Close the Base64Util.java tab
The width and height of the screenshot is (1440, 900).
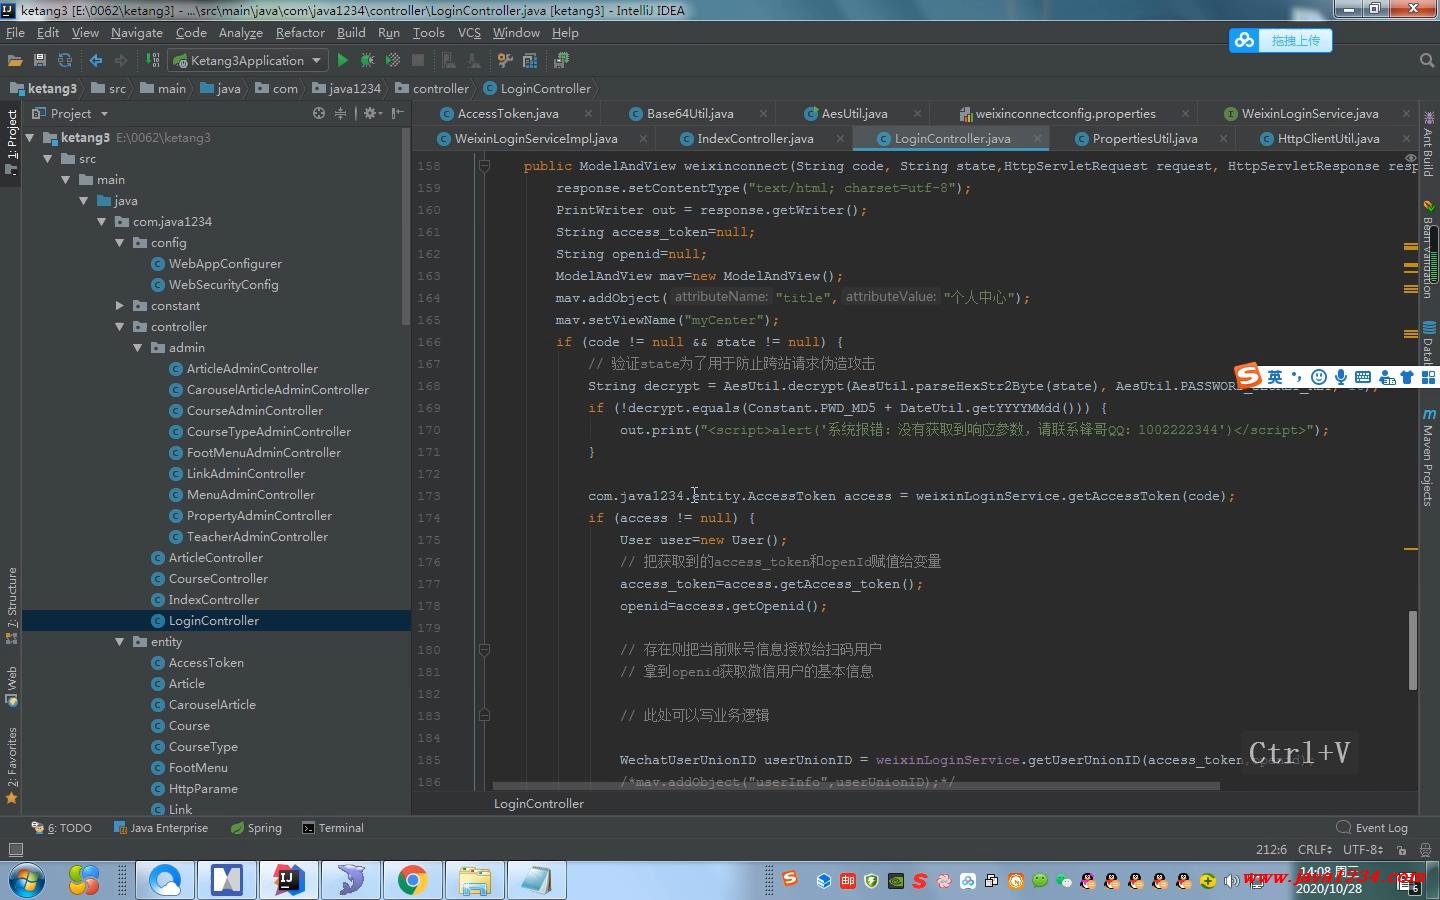tap(763, 114)
